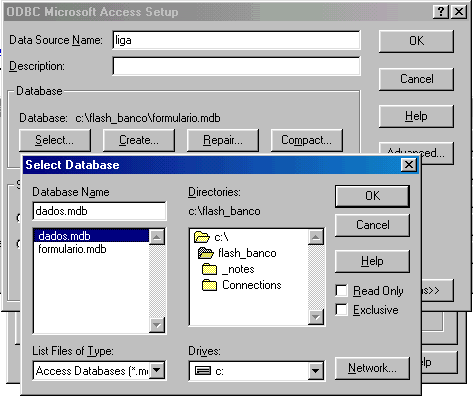Click OK in ODBC Microsoft Access Setup
The width and height of the screenshot is (473, 396).
coord(416,41)
